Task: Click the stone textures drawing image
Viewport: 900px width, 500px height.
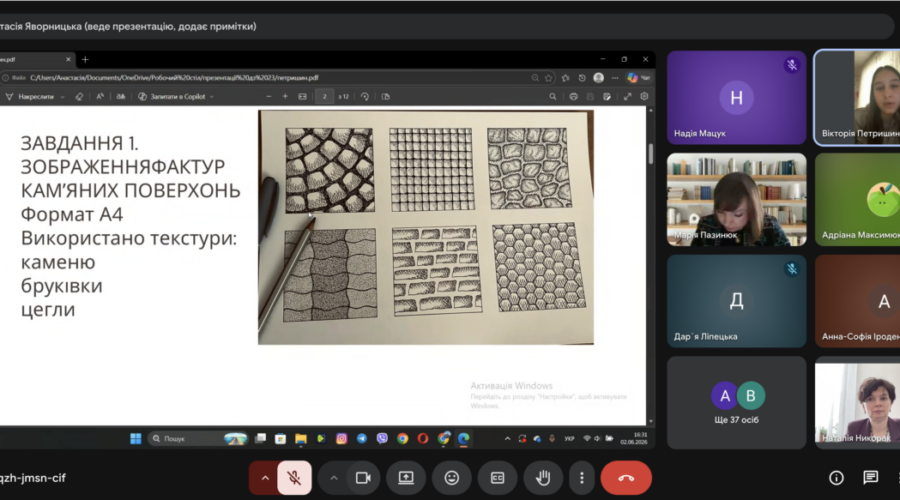Action: [x=426, y=227]
